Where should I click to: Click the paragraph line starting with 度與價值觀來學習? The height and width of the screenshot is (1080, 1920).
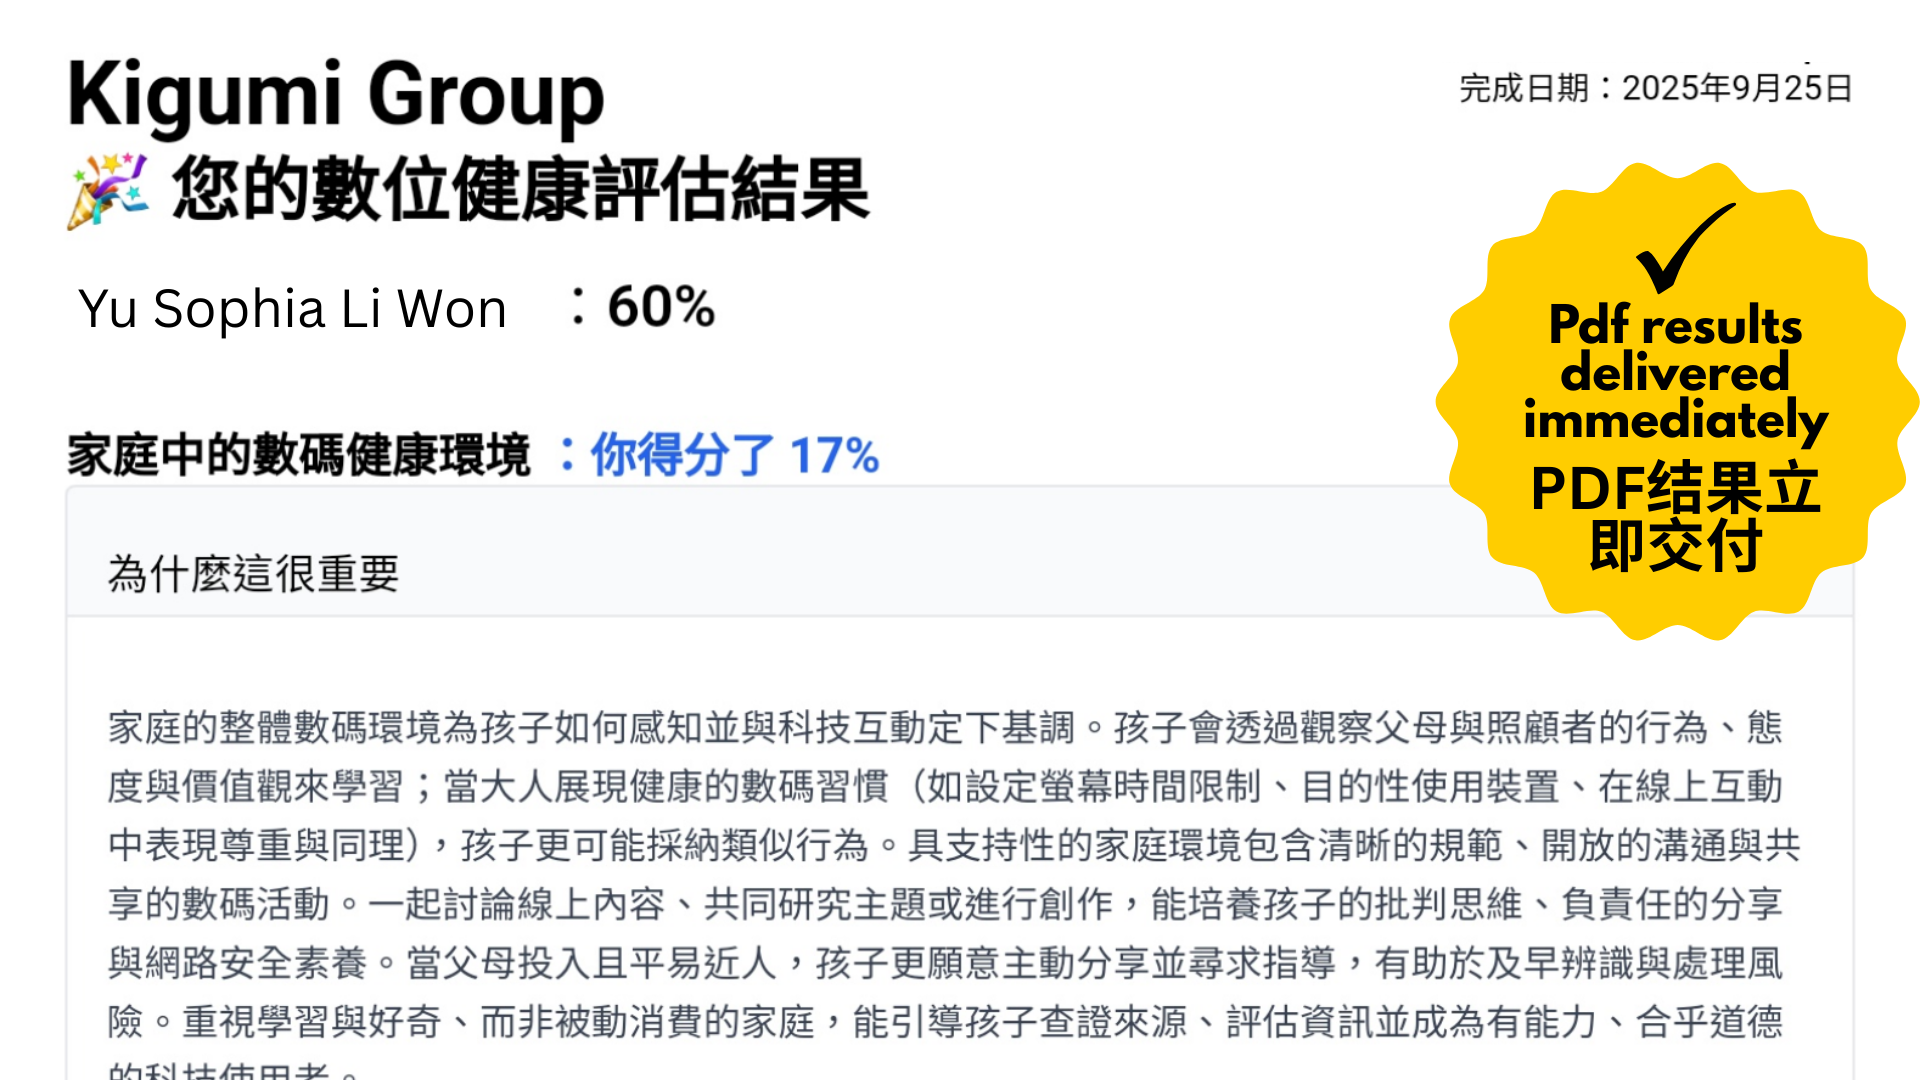(944, 786)
